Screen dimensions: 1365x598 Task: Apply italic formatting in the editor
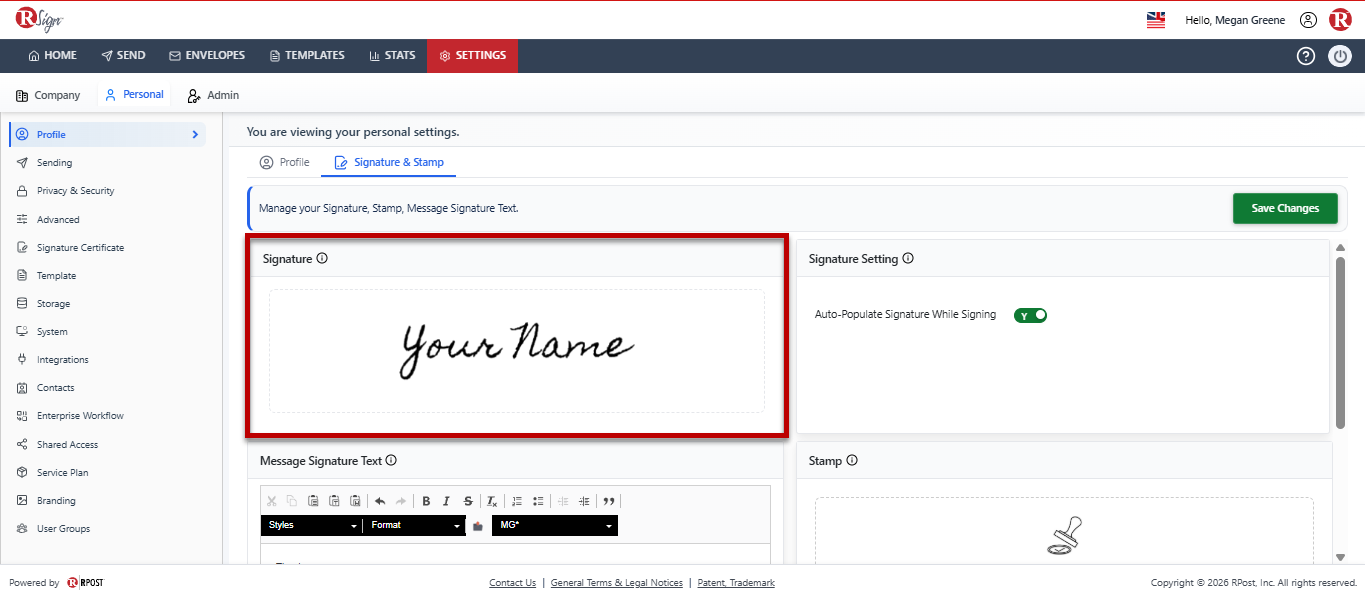coord(446,501)
